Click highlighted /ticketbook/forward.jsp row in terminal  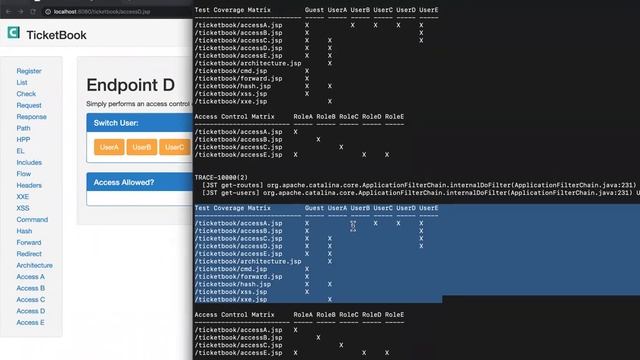[417, 277]
